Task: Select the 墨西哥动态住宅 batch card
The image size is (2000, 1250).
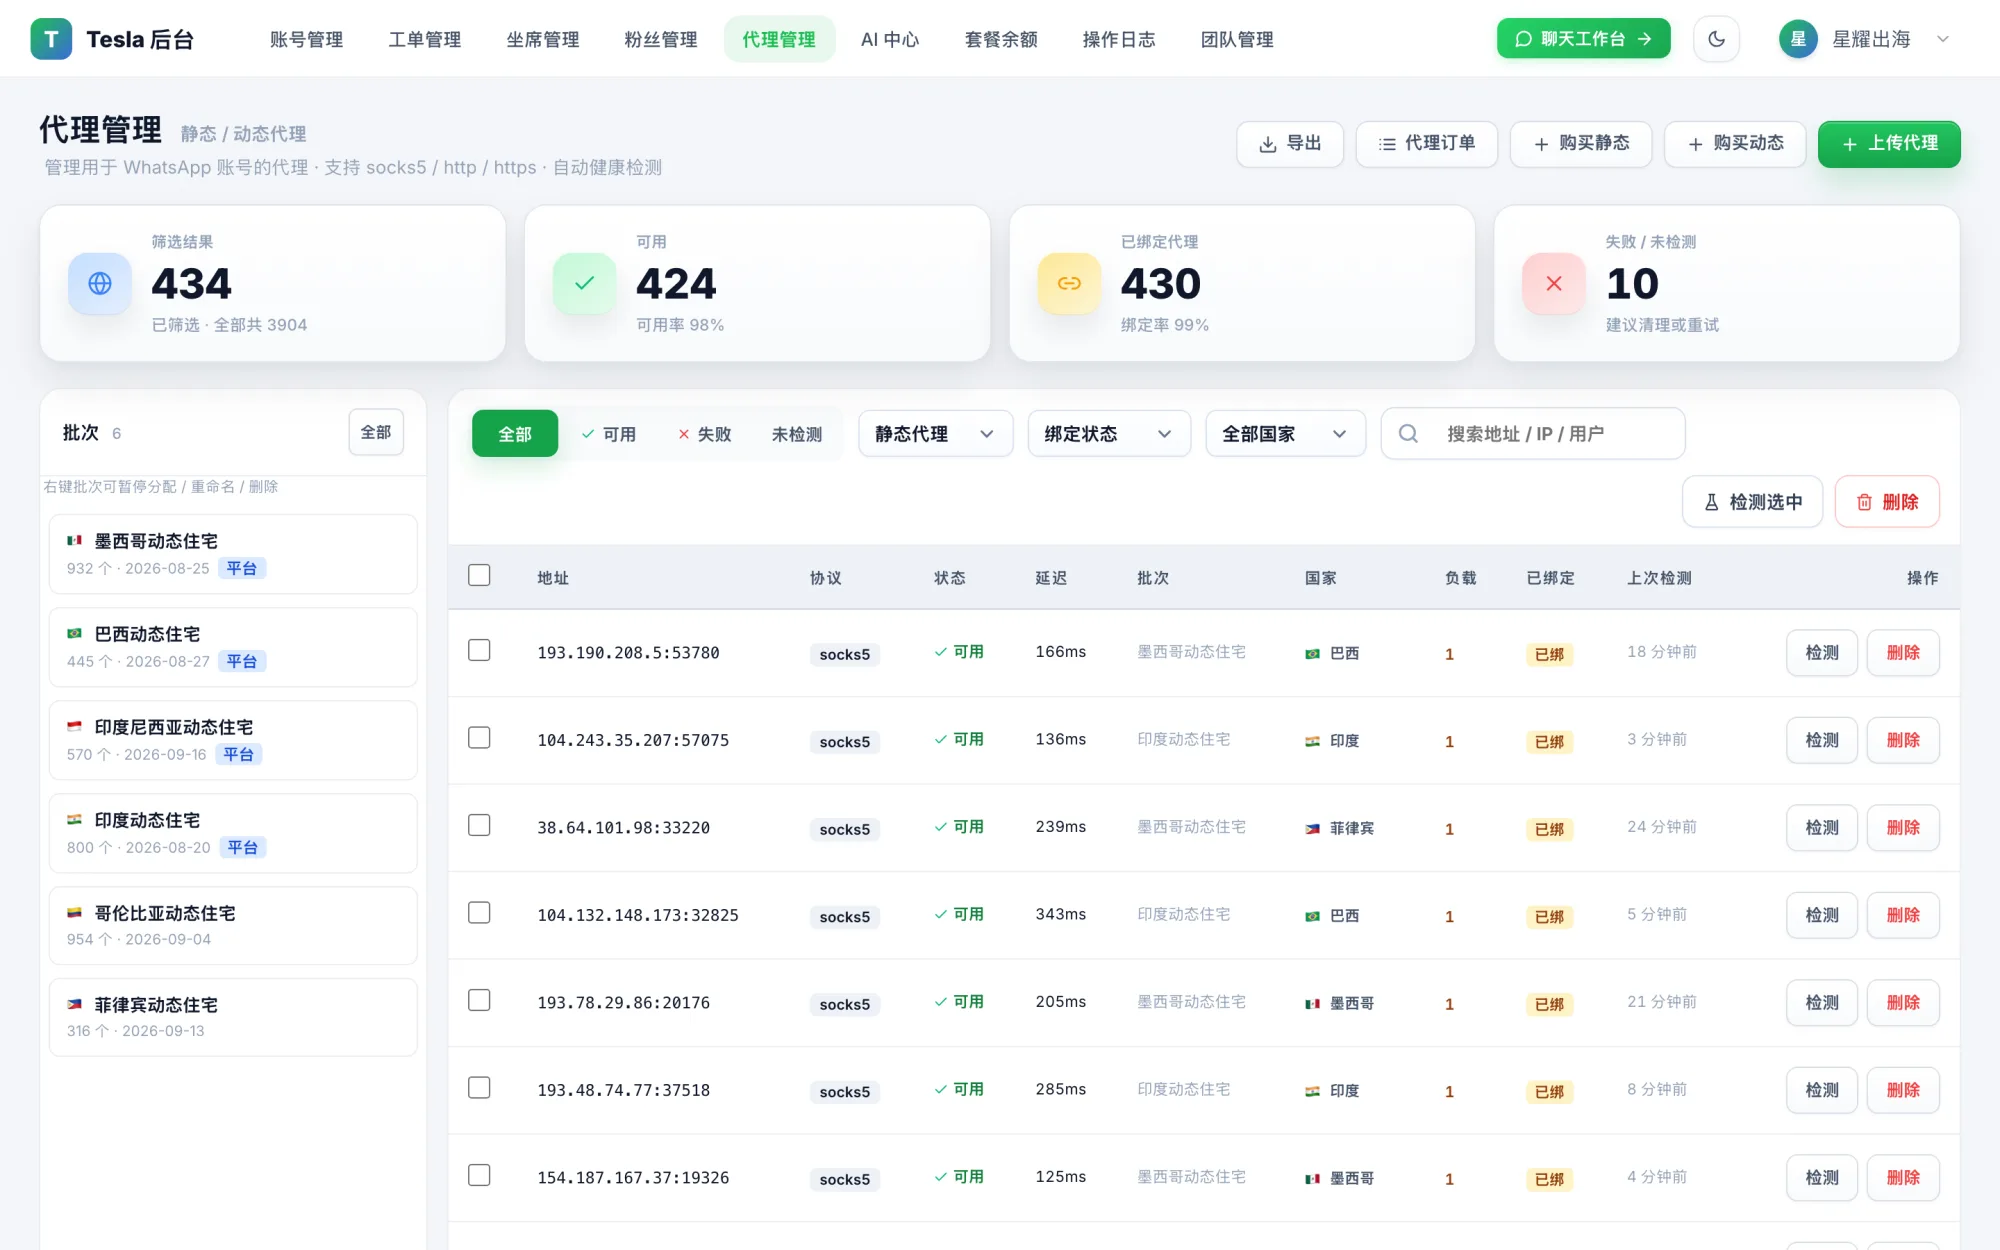Action: click(233, 554)
